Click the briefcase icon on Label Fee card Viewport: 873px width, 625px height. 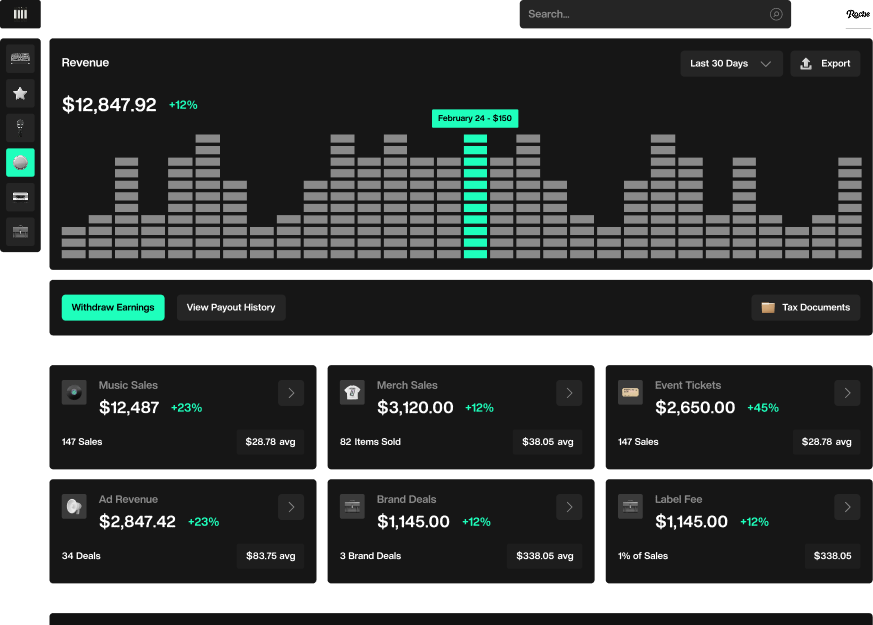[x=630, y=507]
